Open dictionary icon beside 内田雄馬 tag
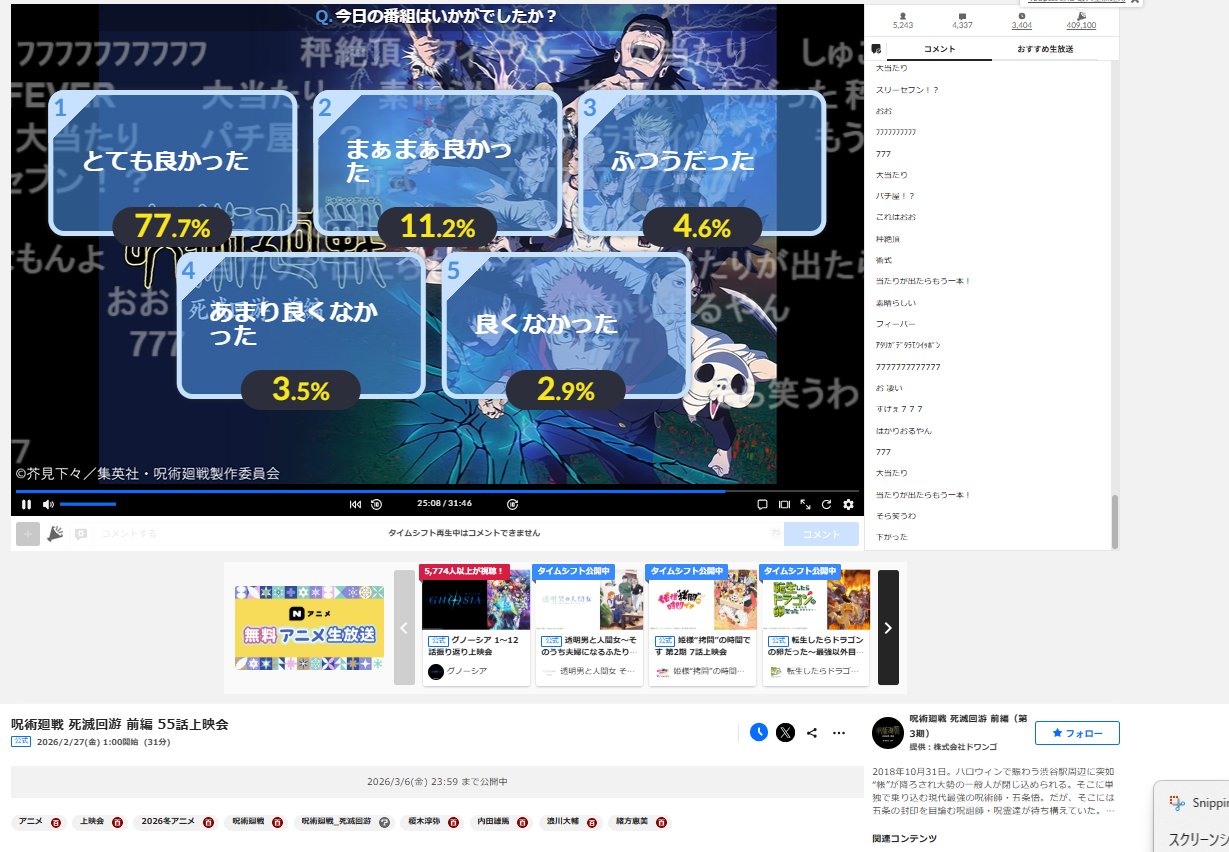 tap(522, 822)
